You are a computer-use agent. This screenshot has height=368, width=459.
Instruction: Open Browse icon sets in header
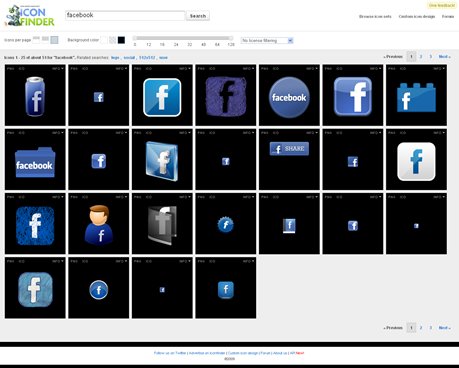[x=375, y=16]
